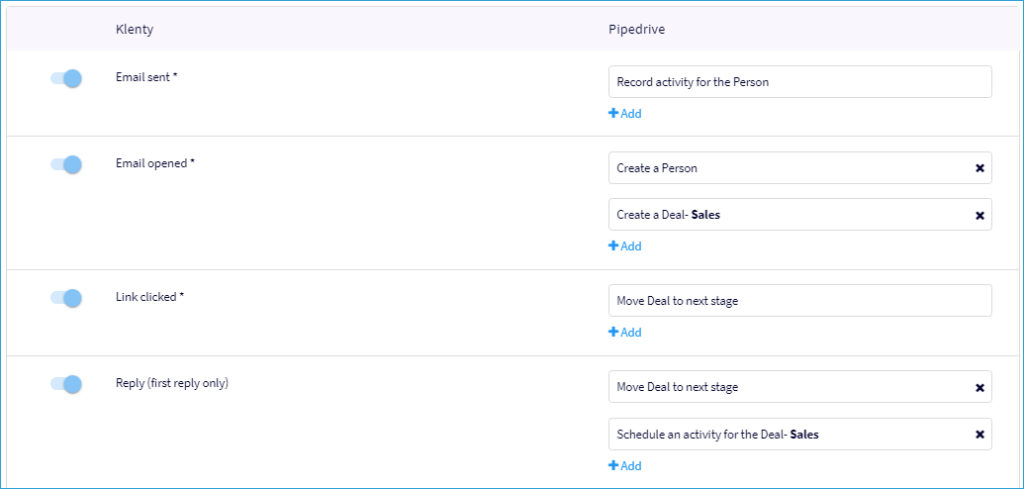Turn off the Reply (first reply only) switch

point(66,384)
